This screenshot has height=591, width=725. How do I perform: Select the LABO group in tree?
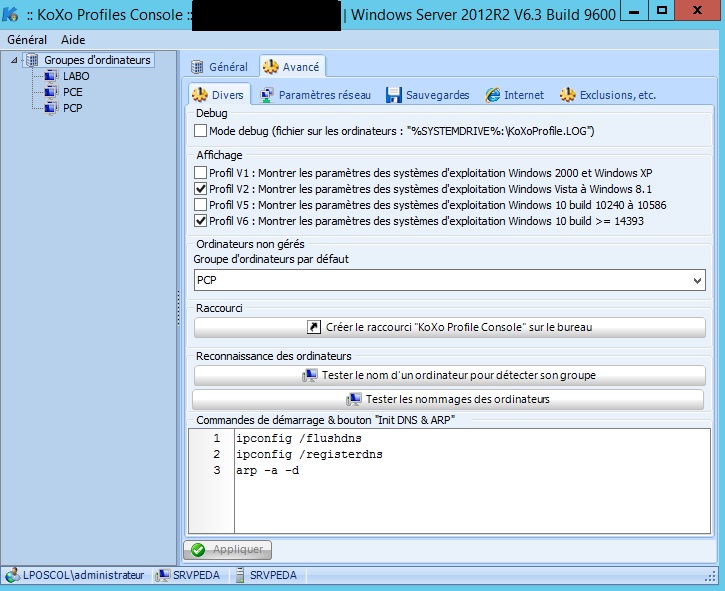76,76
